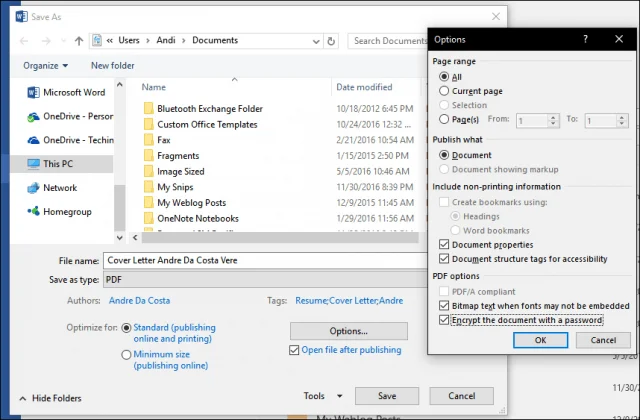This screenshot has height=420, width=640.
Task: Click the Refresh icon beside address bar
Action: [331, 41]
